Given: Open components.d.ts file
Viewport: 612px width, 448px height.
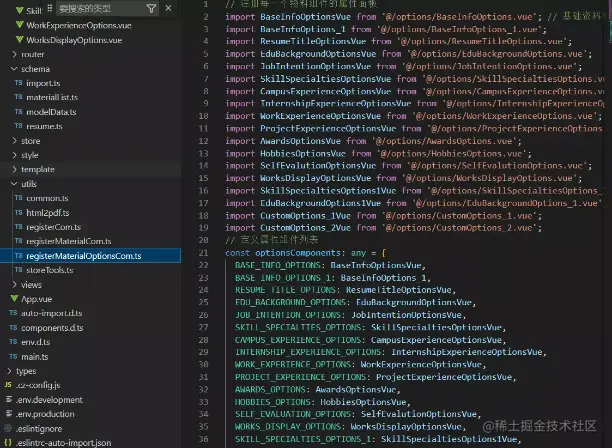Looking at the screenshot, I should 52,328.
